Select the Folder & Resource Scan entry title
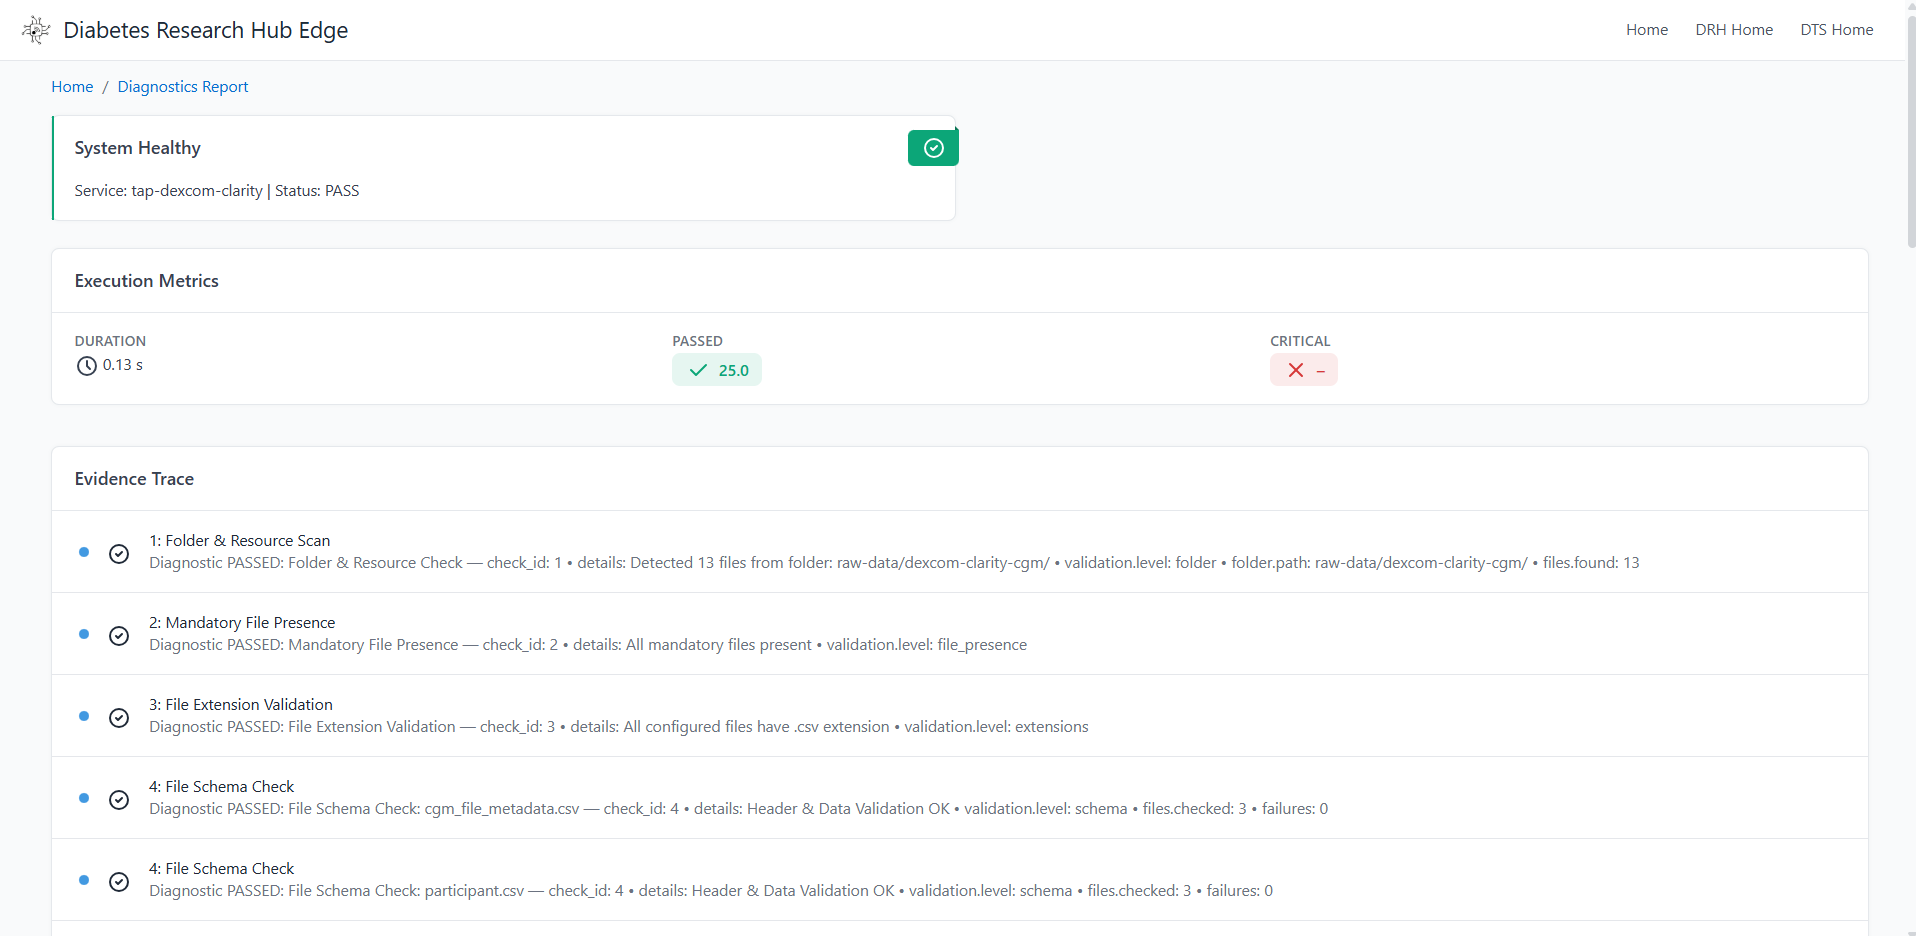The image size is (1916, 936). click(x=239, y=541)
